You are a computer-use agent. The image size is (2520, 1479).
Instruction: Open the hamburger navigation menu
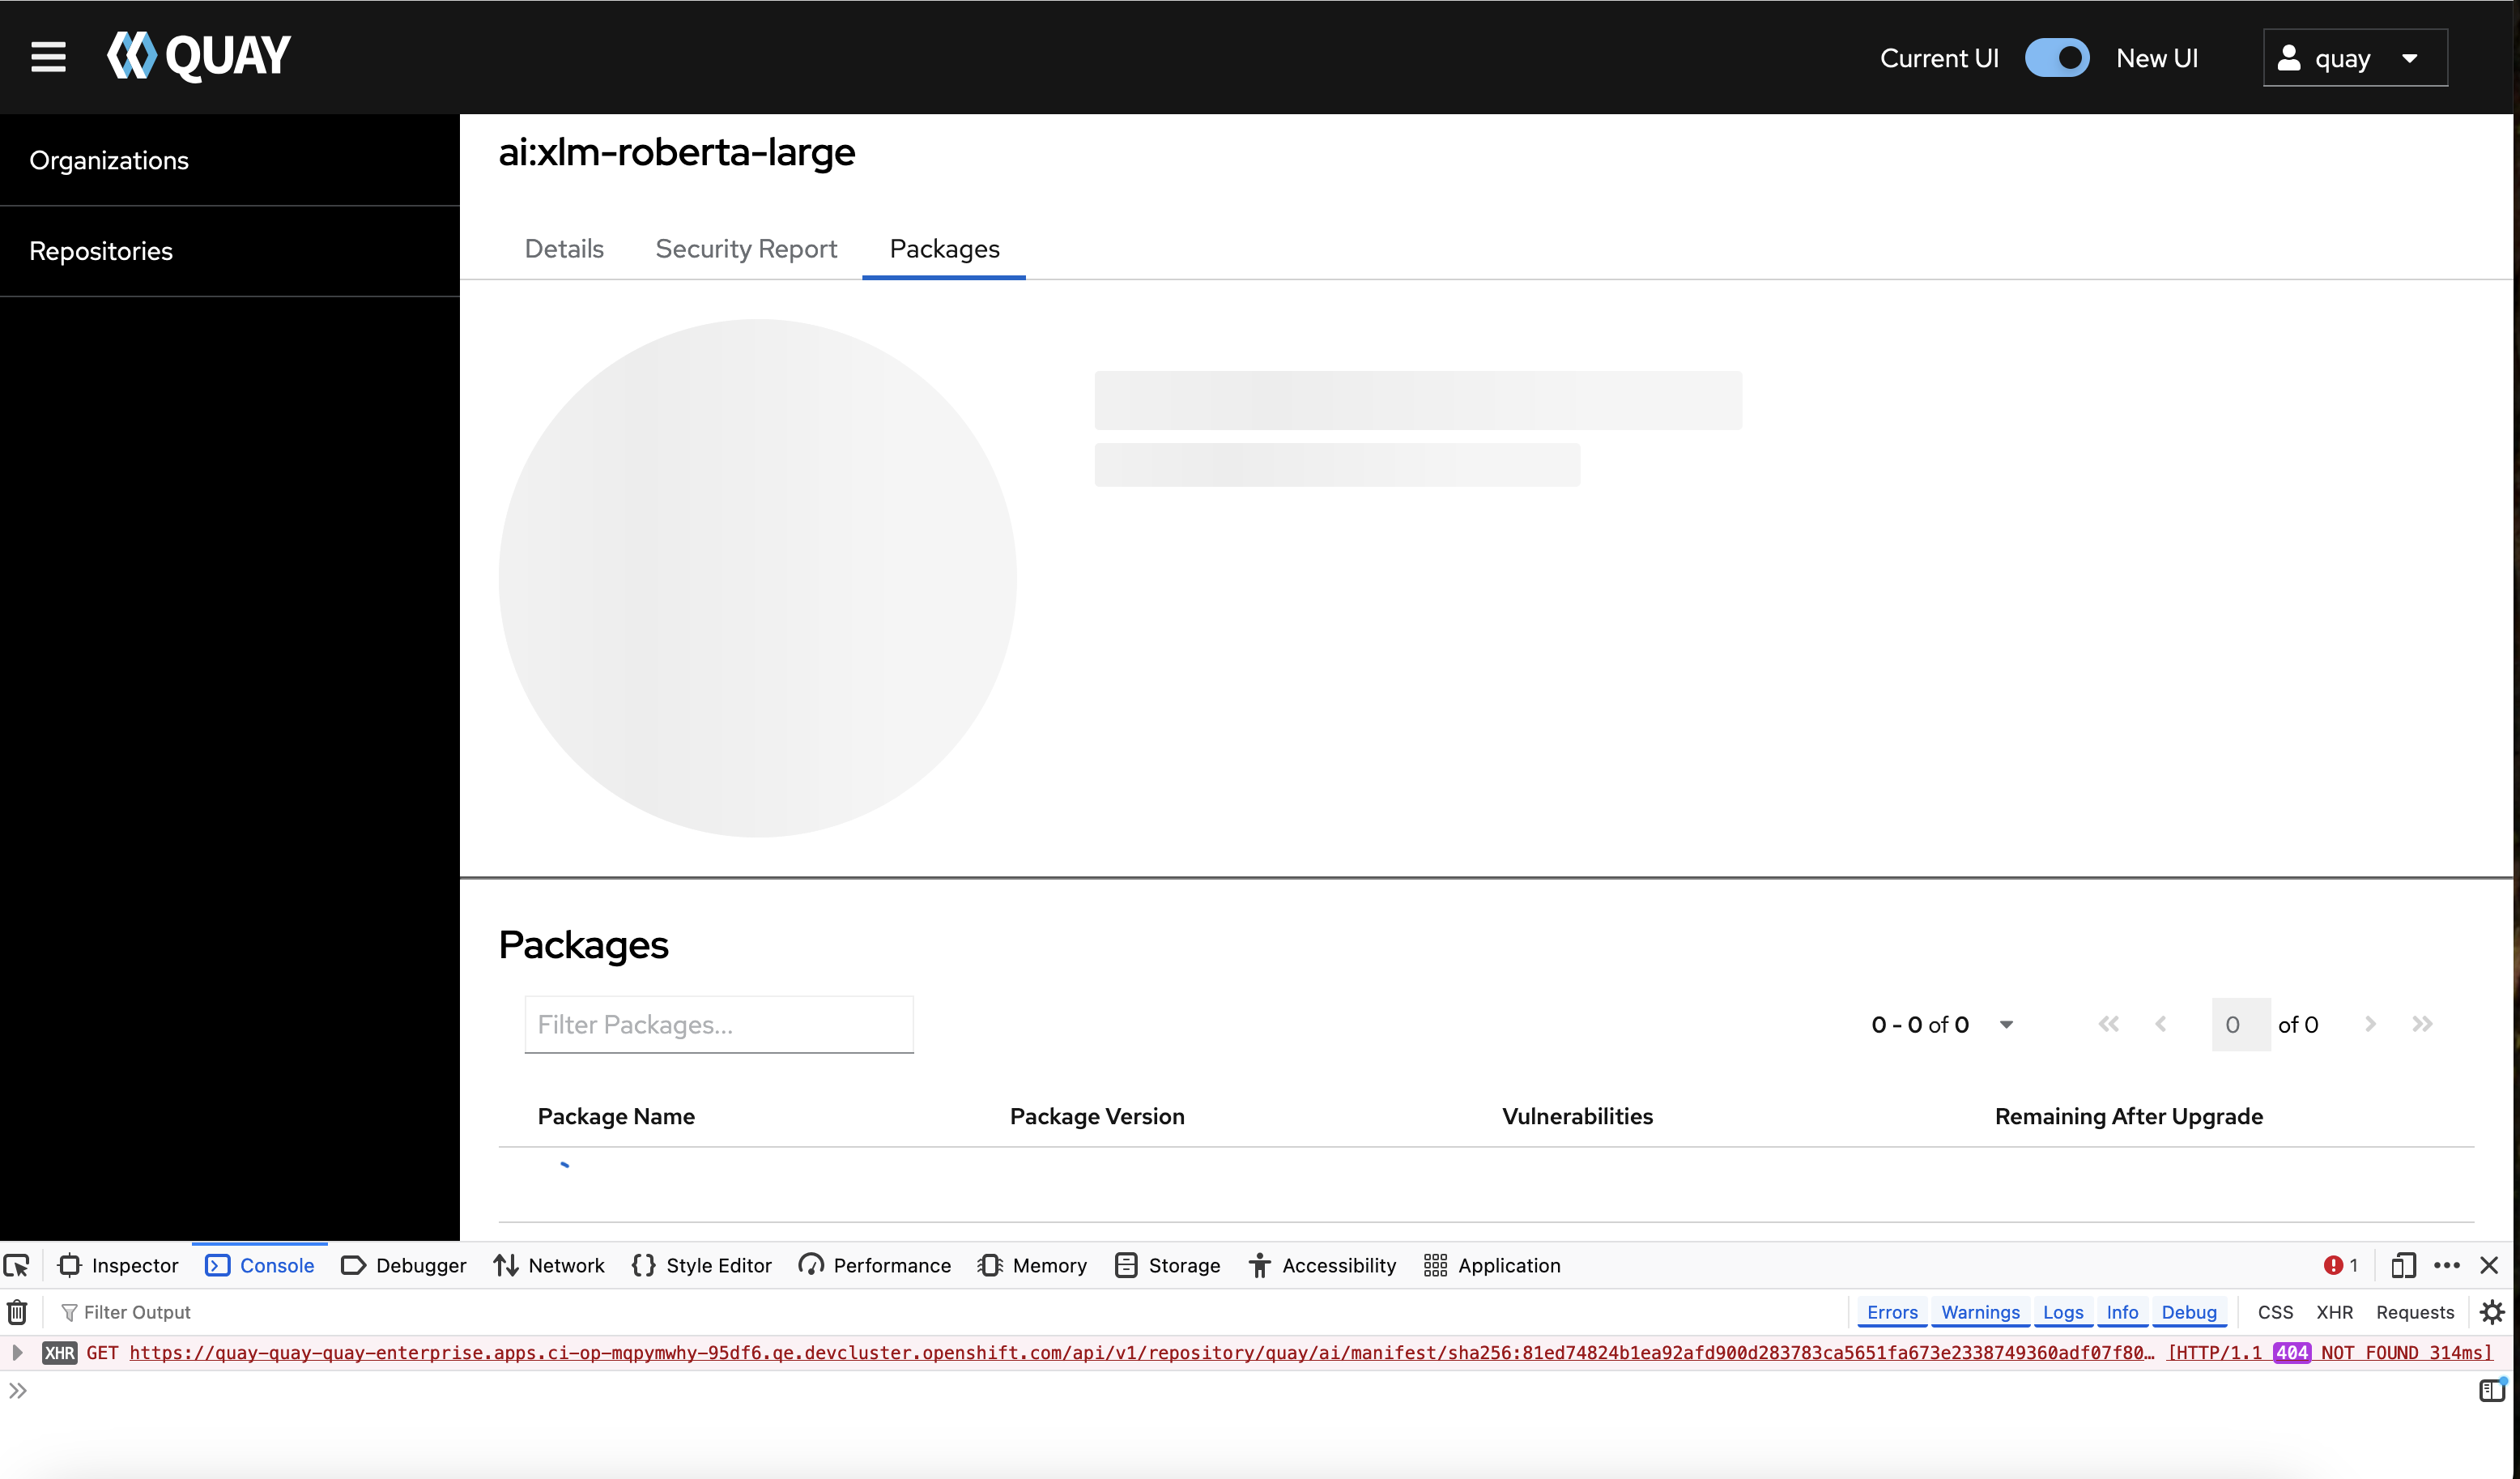coord(48,57)
